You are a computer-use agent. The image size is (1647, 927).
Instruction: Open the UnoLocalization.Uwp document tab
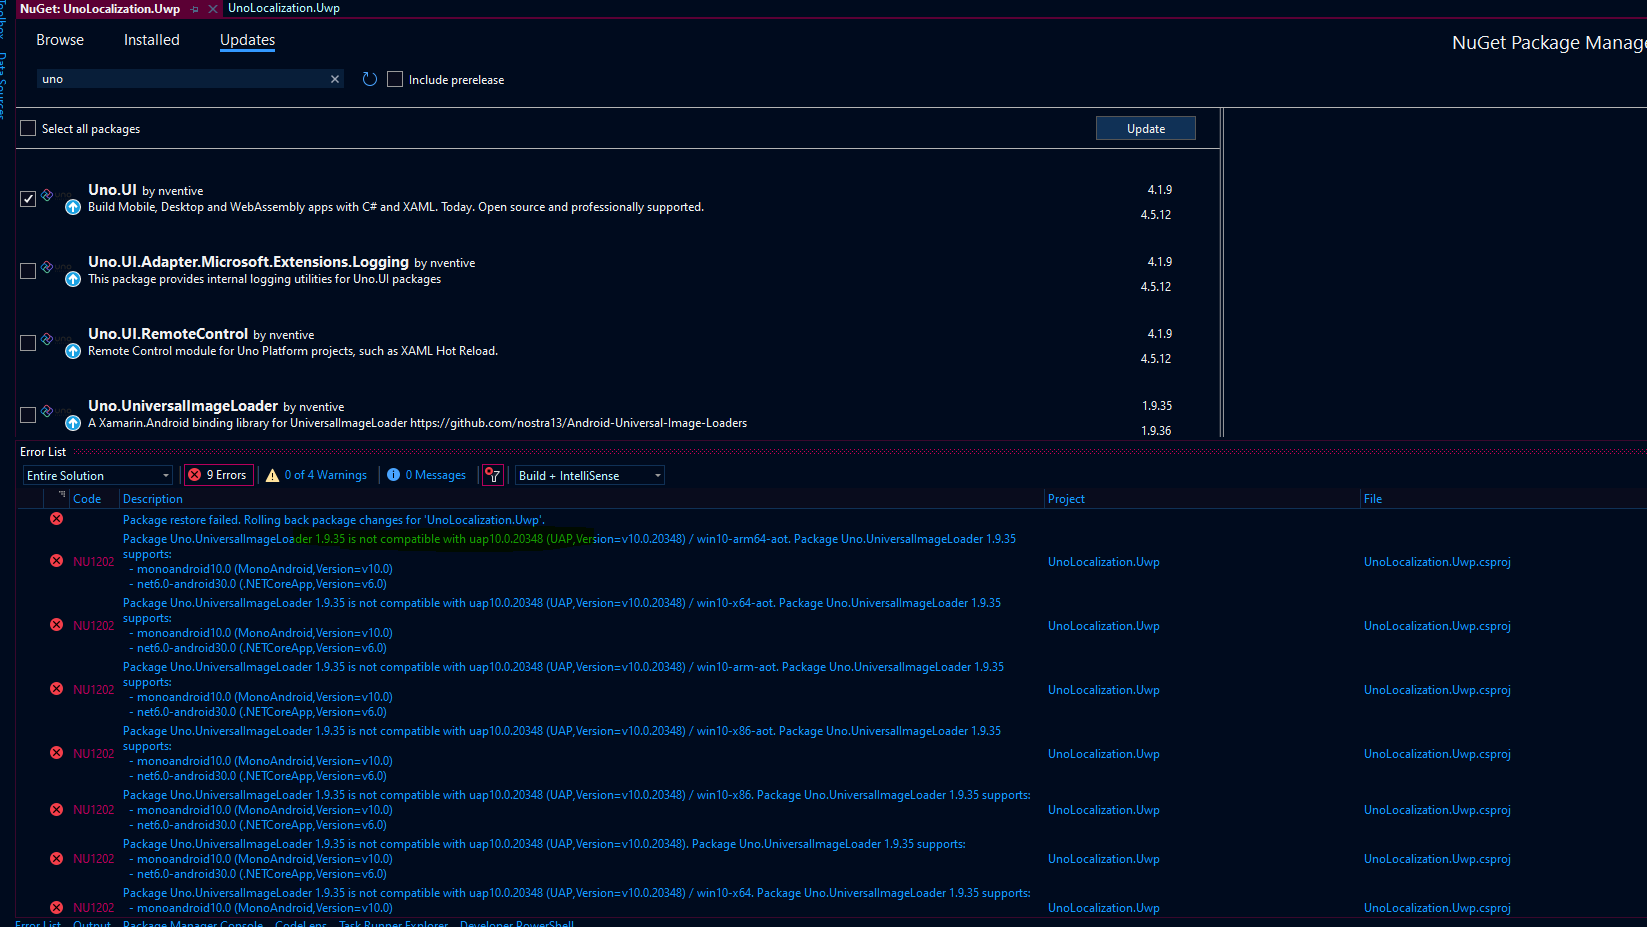tap(284, 8)
